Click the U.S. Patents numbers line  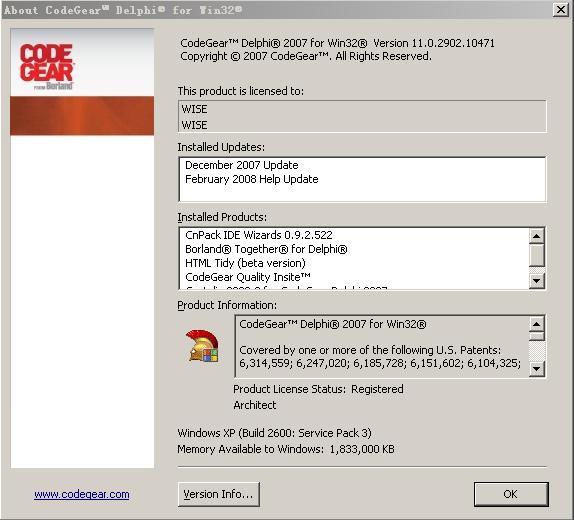[380, 363]
